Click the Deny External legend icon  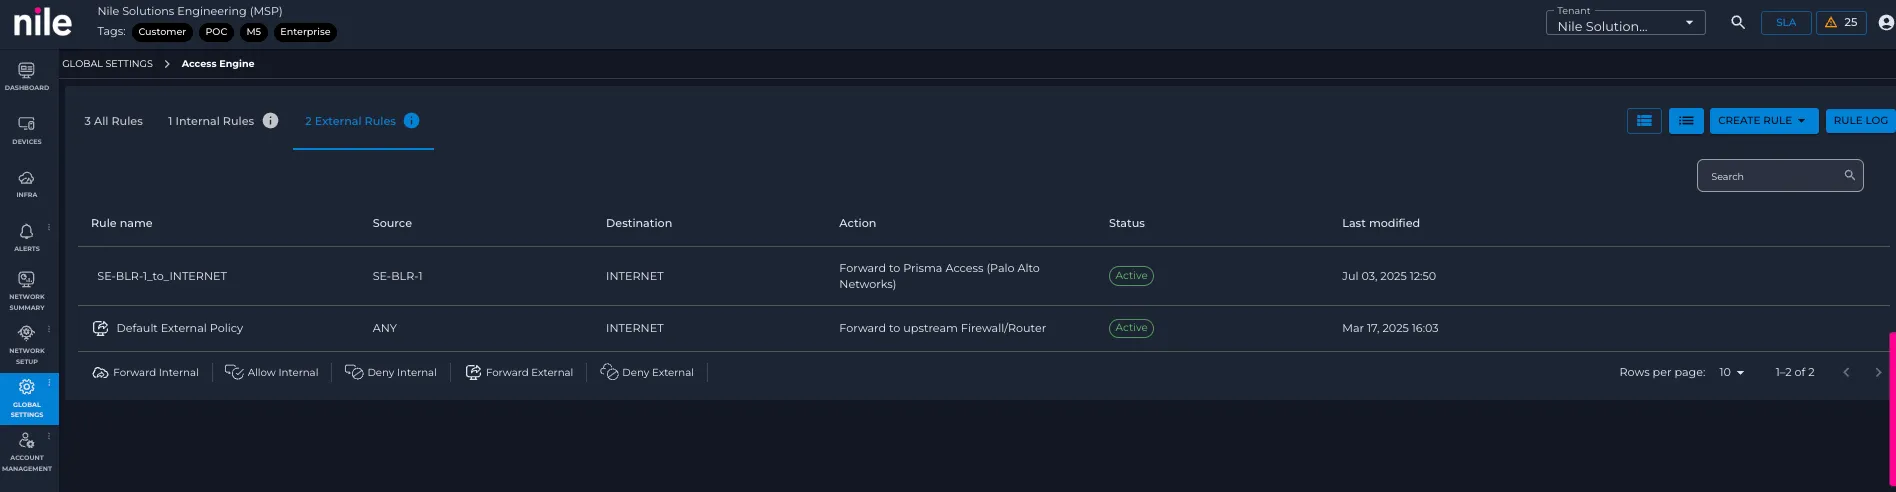[609, 372]
